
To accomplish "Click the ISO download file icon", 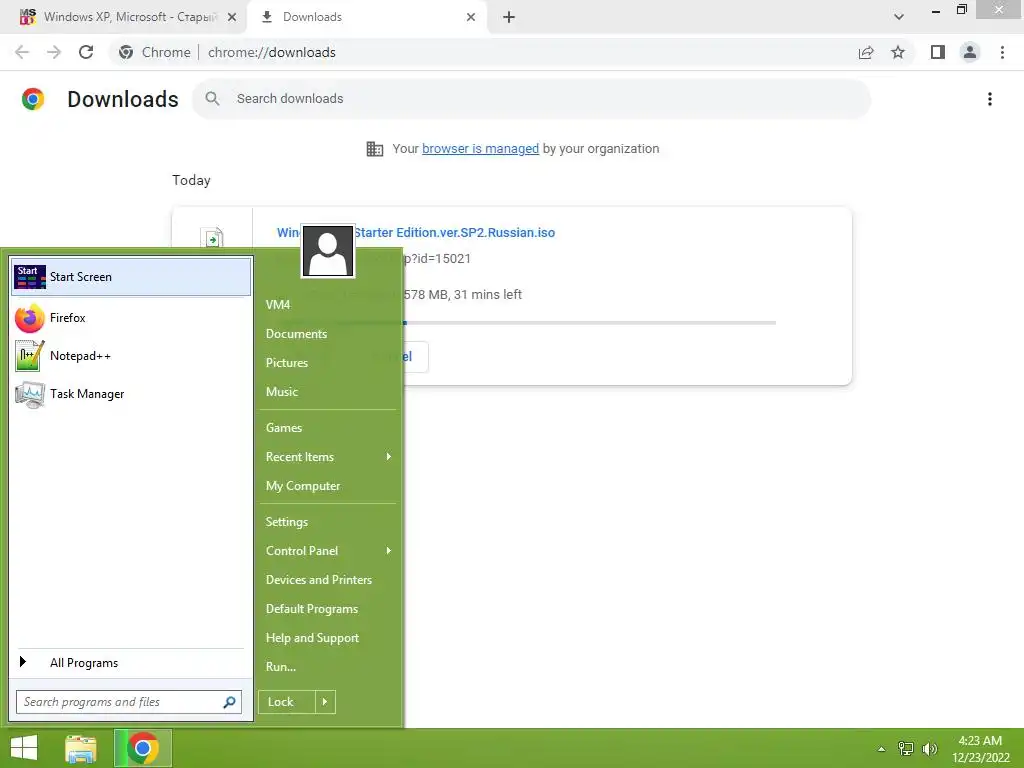I will point(213,238).
